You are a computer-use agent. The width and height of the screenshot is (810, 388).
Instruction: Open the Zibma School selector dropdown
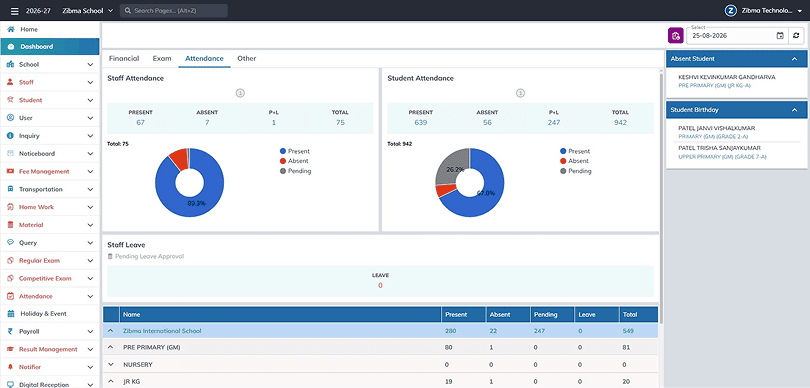tap(87, 10)
